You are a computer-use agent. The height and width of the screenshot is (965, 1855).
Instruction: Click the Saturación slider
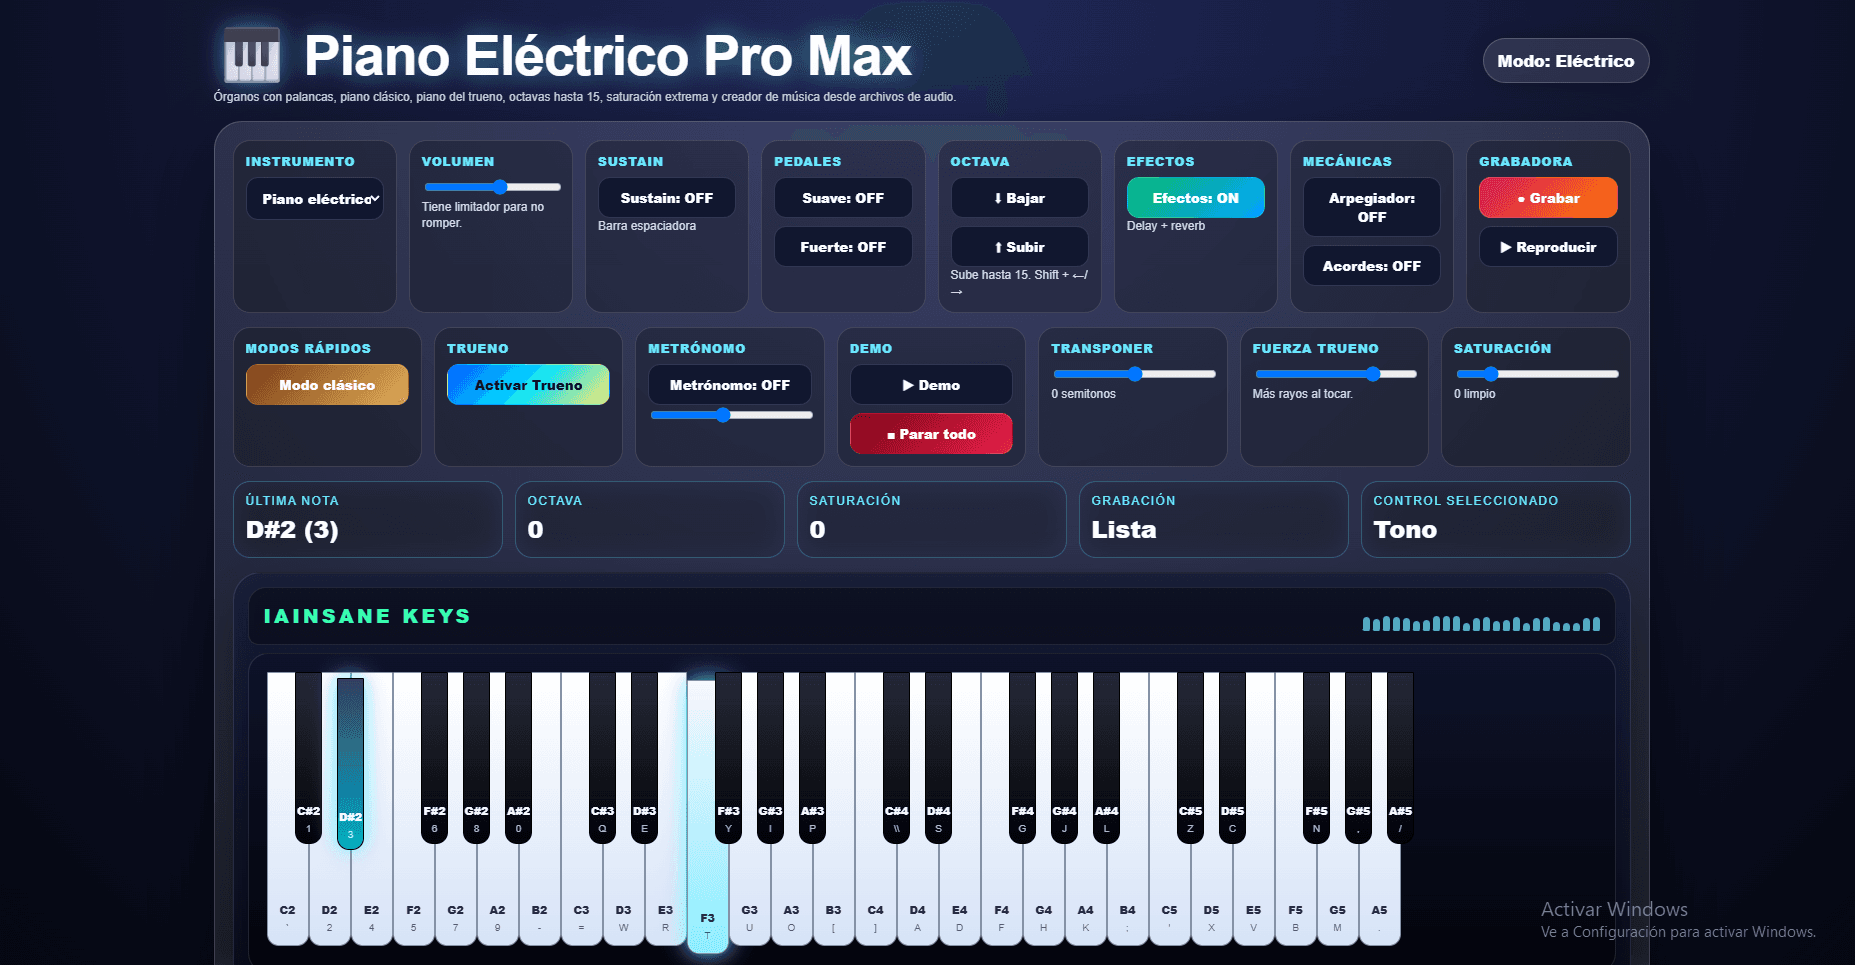[1537, 374]
